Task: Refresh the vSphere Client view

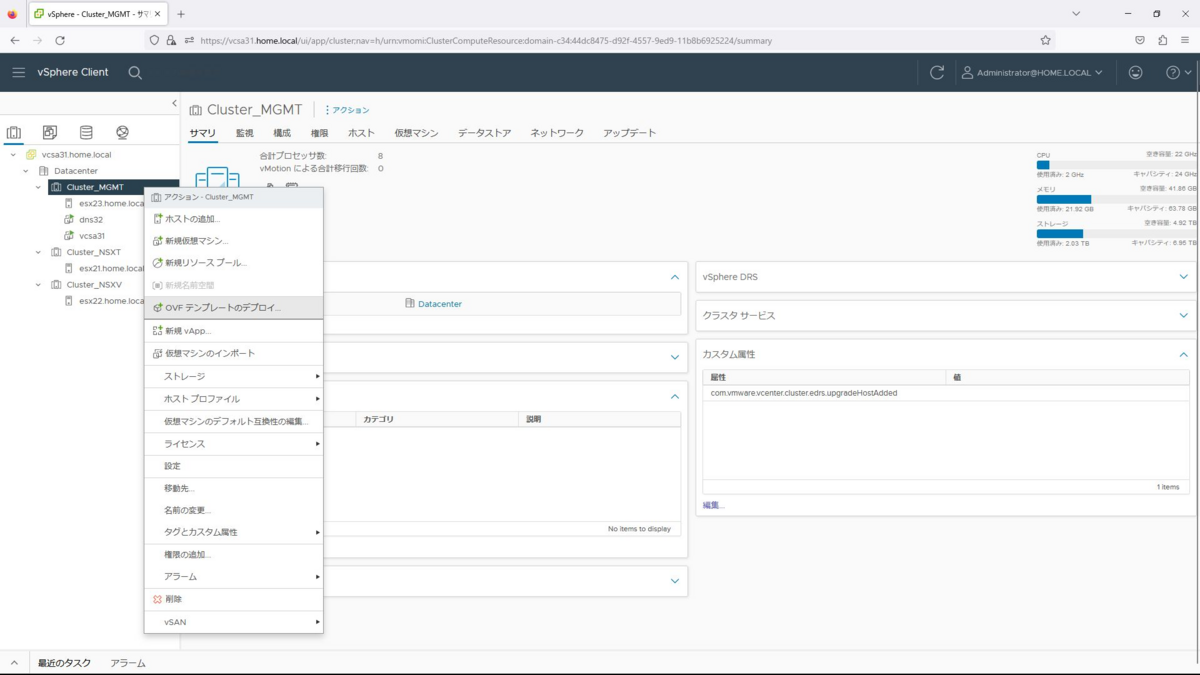Action: point(937,72)
